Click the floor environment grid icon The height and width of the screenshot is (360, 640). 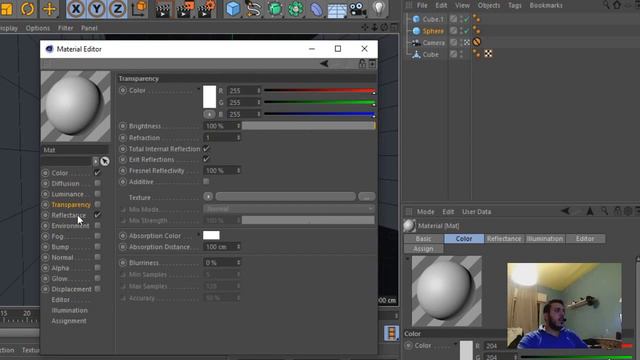click(x=337, y=10)
